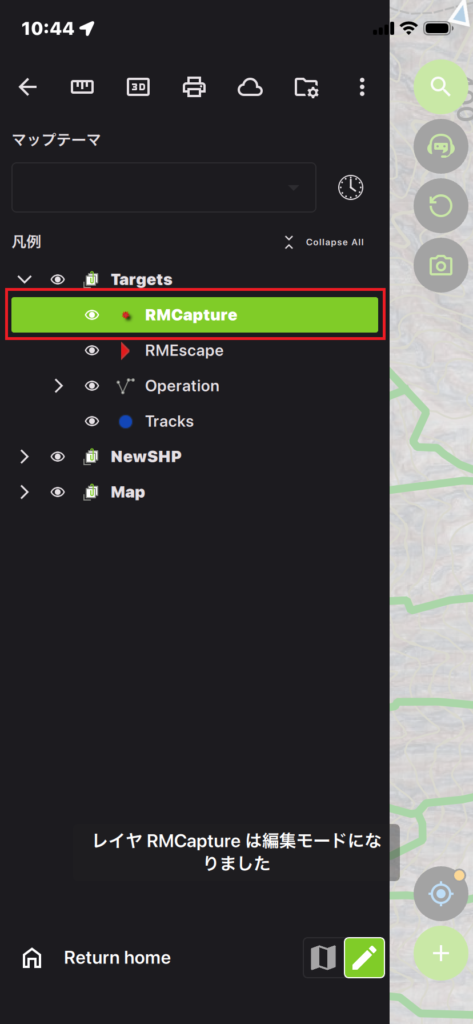Screen dimensions: 473x1024
Task: Switch to 3D view
Action: click(138, 87)
